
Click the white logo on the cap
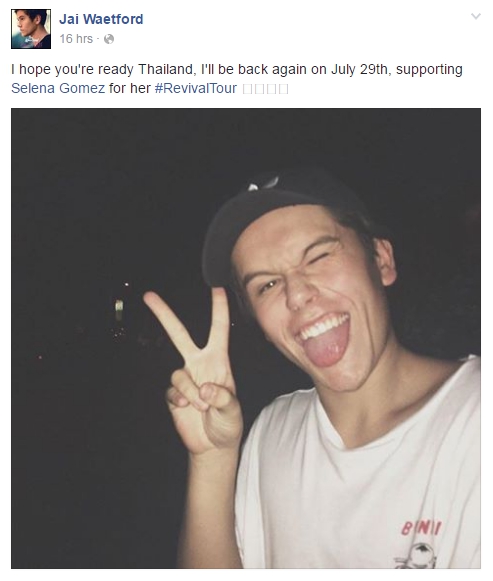click(263, 183)
